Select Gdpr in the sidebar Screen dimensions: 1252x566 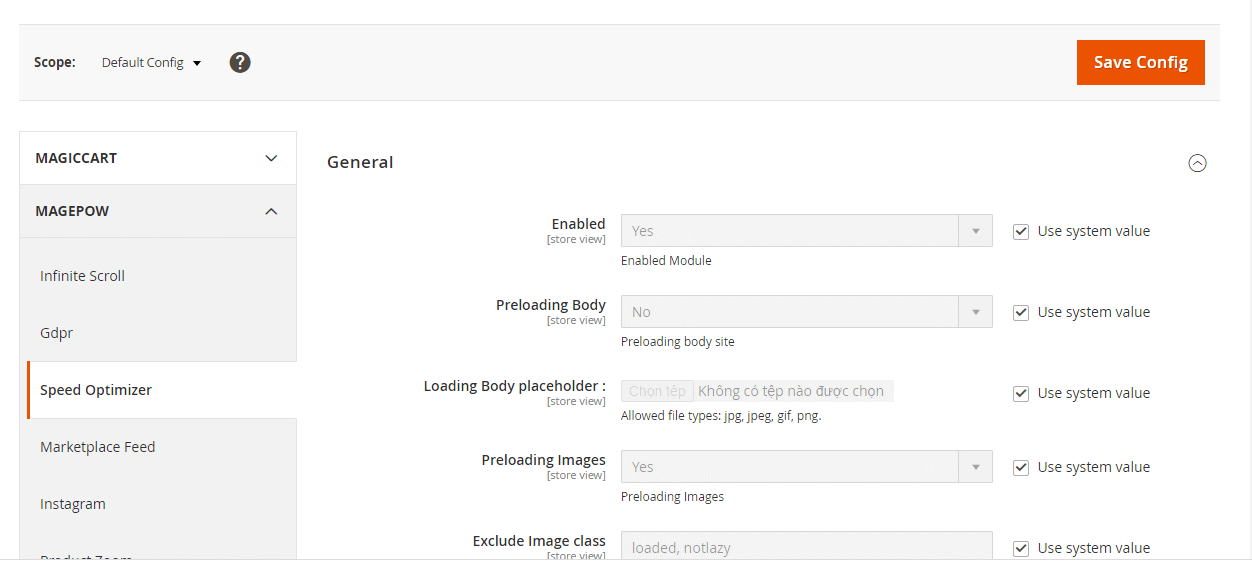pyautogui.click(x=57, y=333)
